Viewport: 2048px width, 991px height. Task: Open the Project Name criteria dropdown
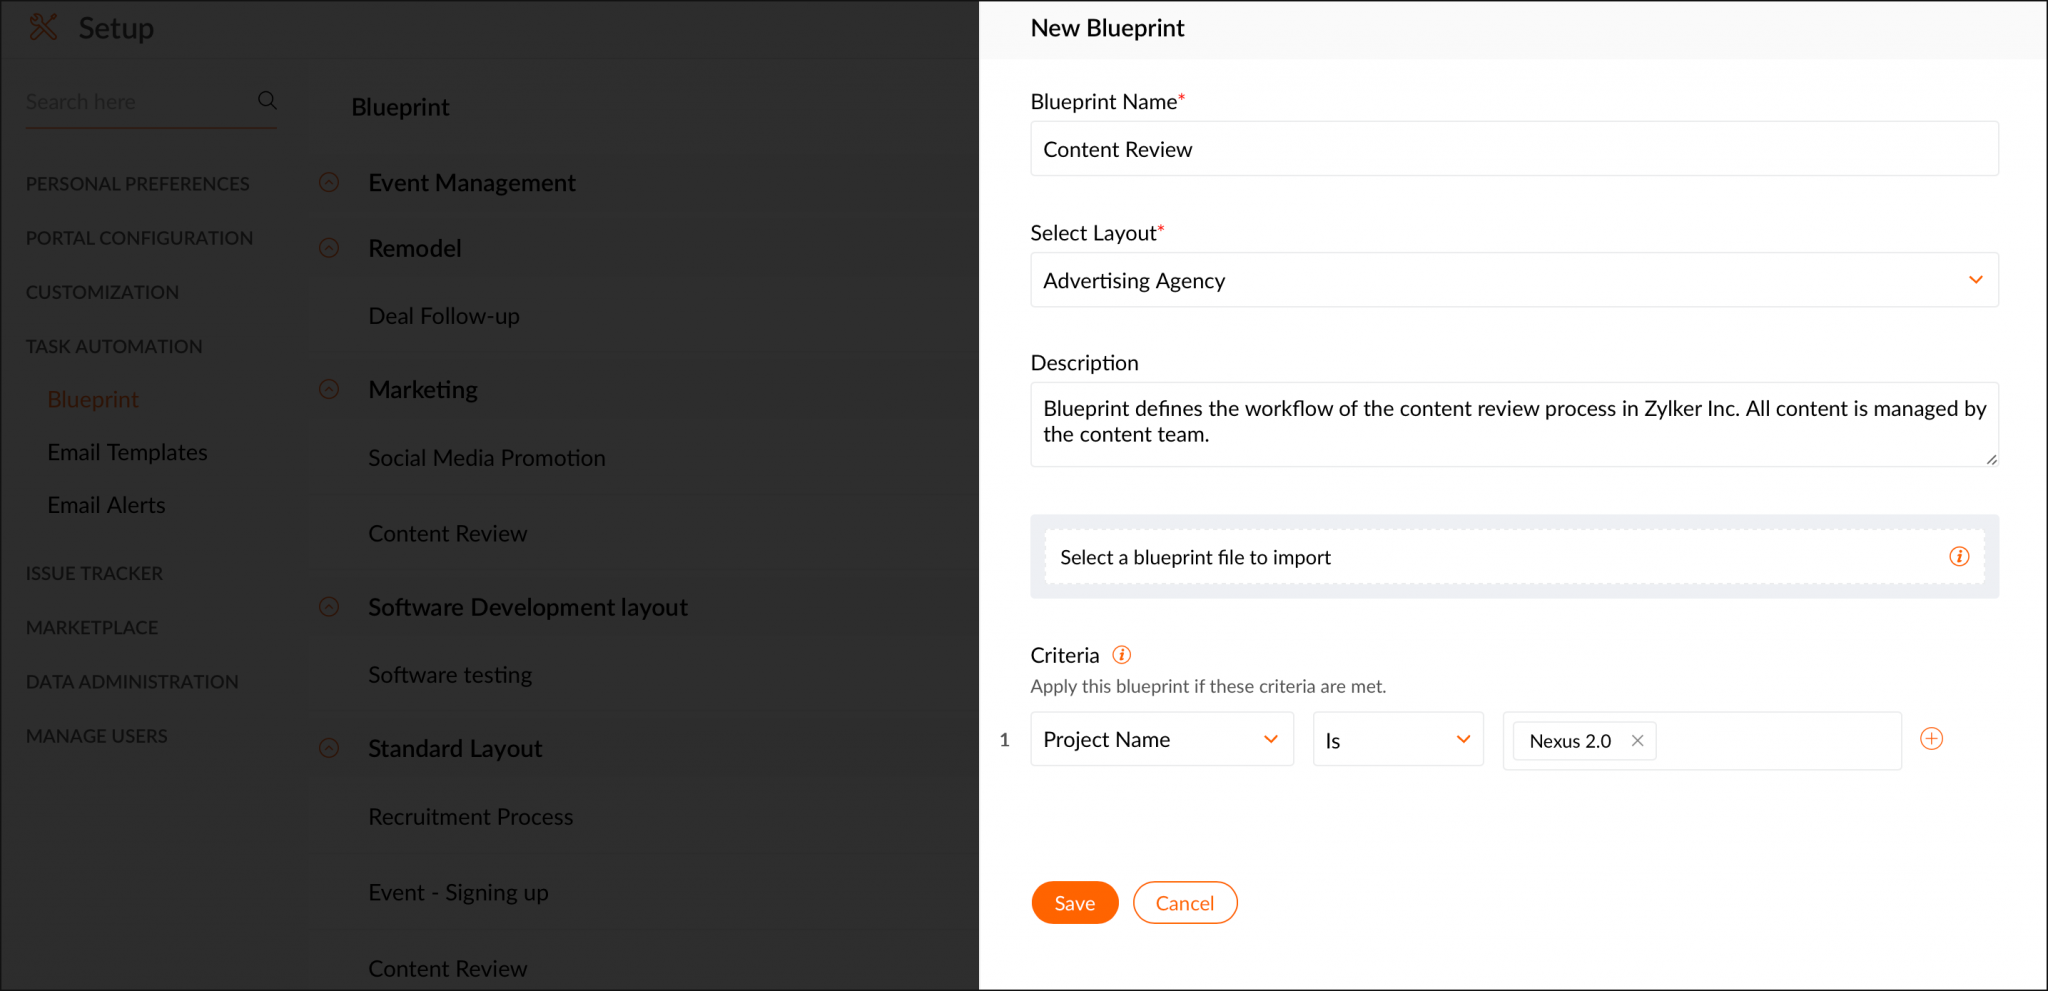(1270, 739)
